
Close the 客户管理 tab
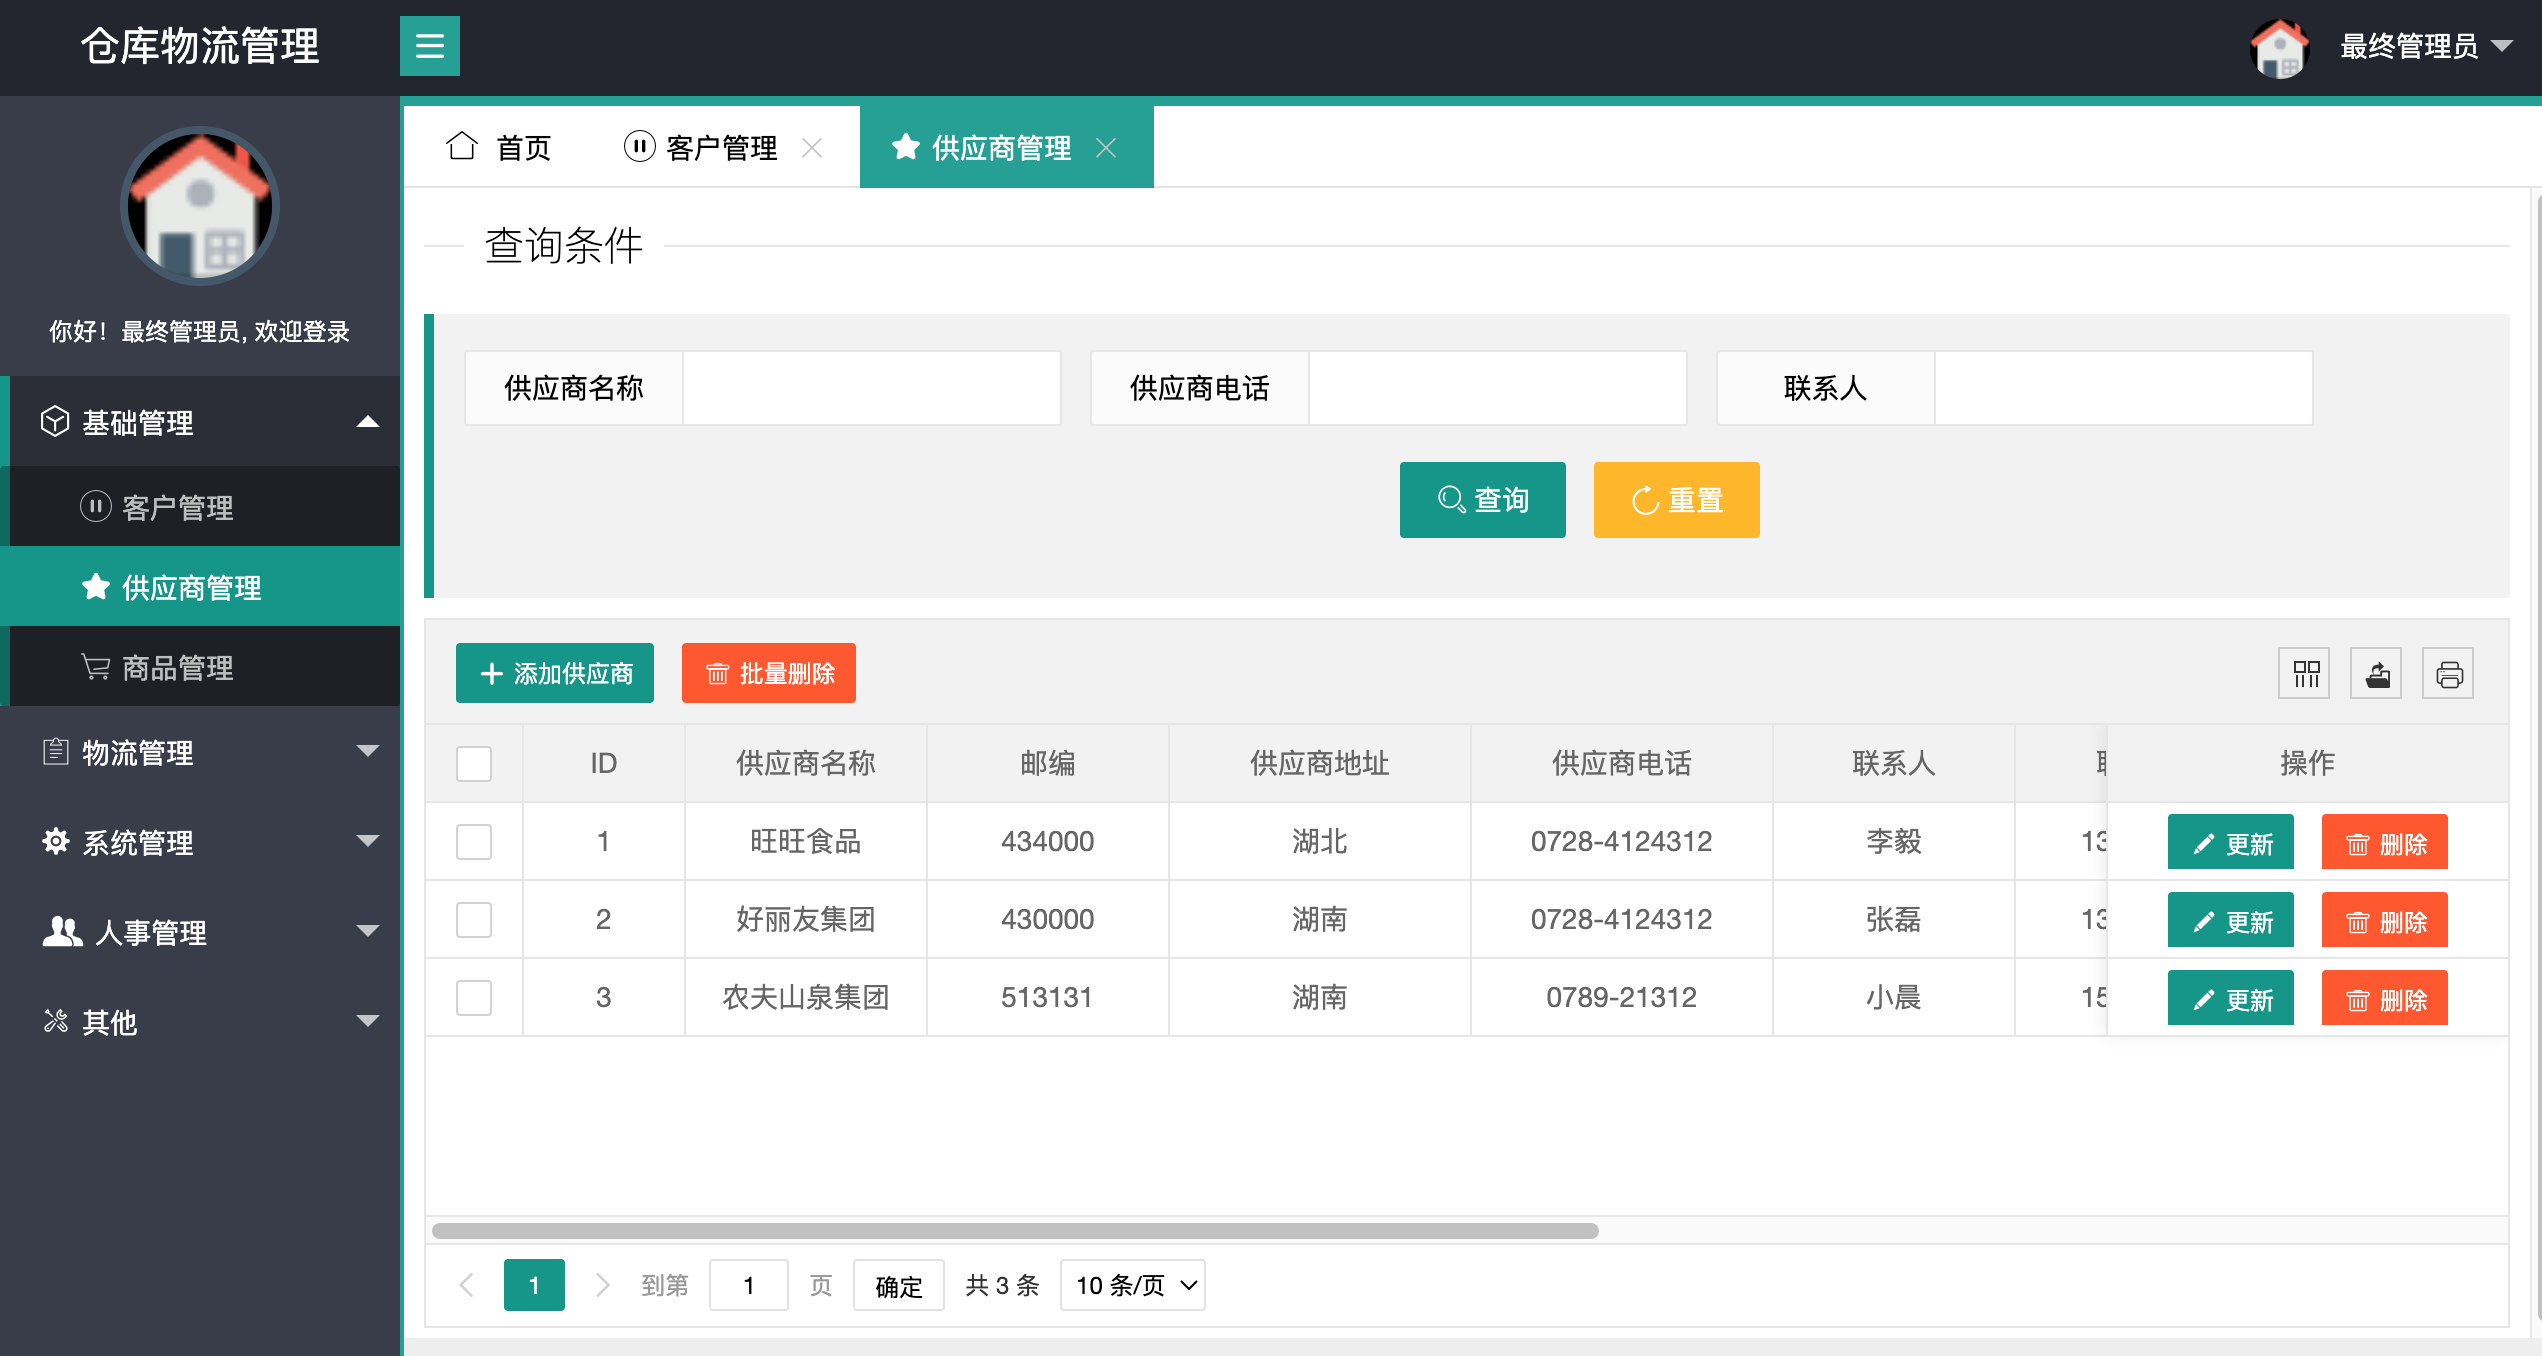[812, 148]
